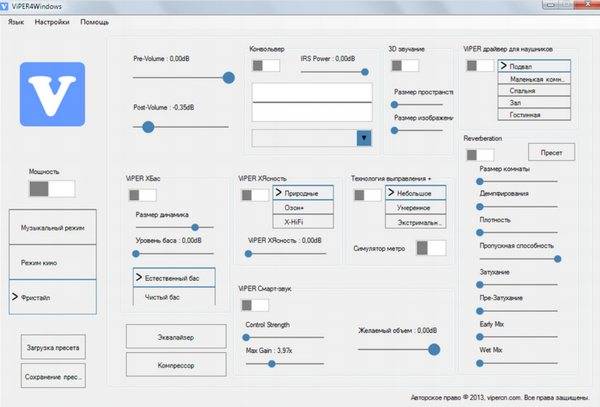Click the ViPER XЯсность level slider

[x=285, y=253]
